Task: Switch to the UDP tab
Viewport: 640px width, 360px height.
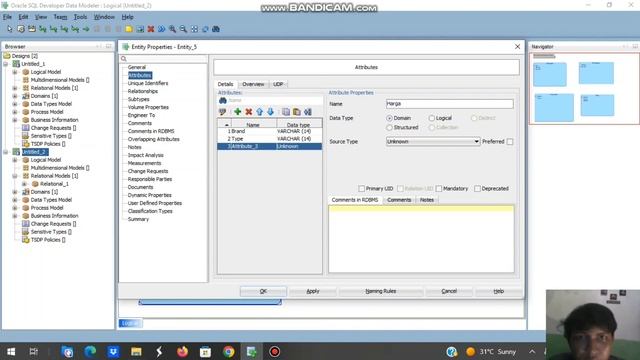Action: point(278,84)
